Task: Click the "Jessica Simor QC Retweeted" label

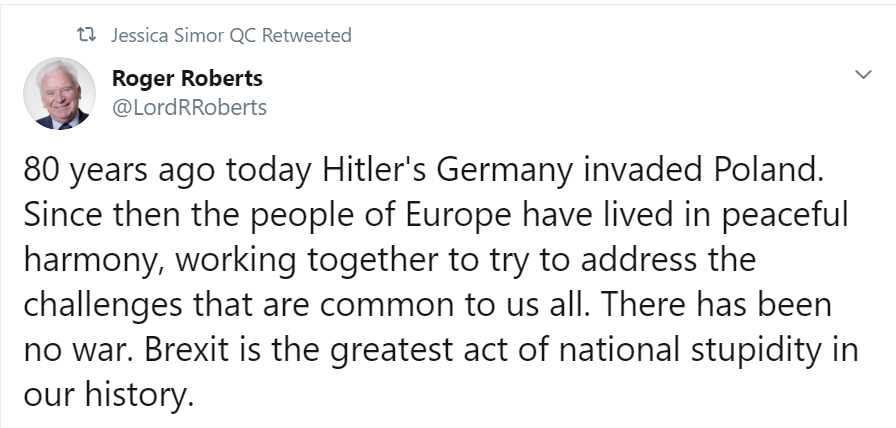Action: (x=231, y=36)
